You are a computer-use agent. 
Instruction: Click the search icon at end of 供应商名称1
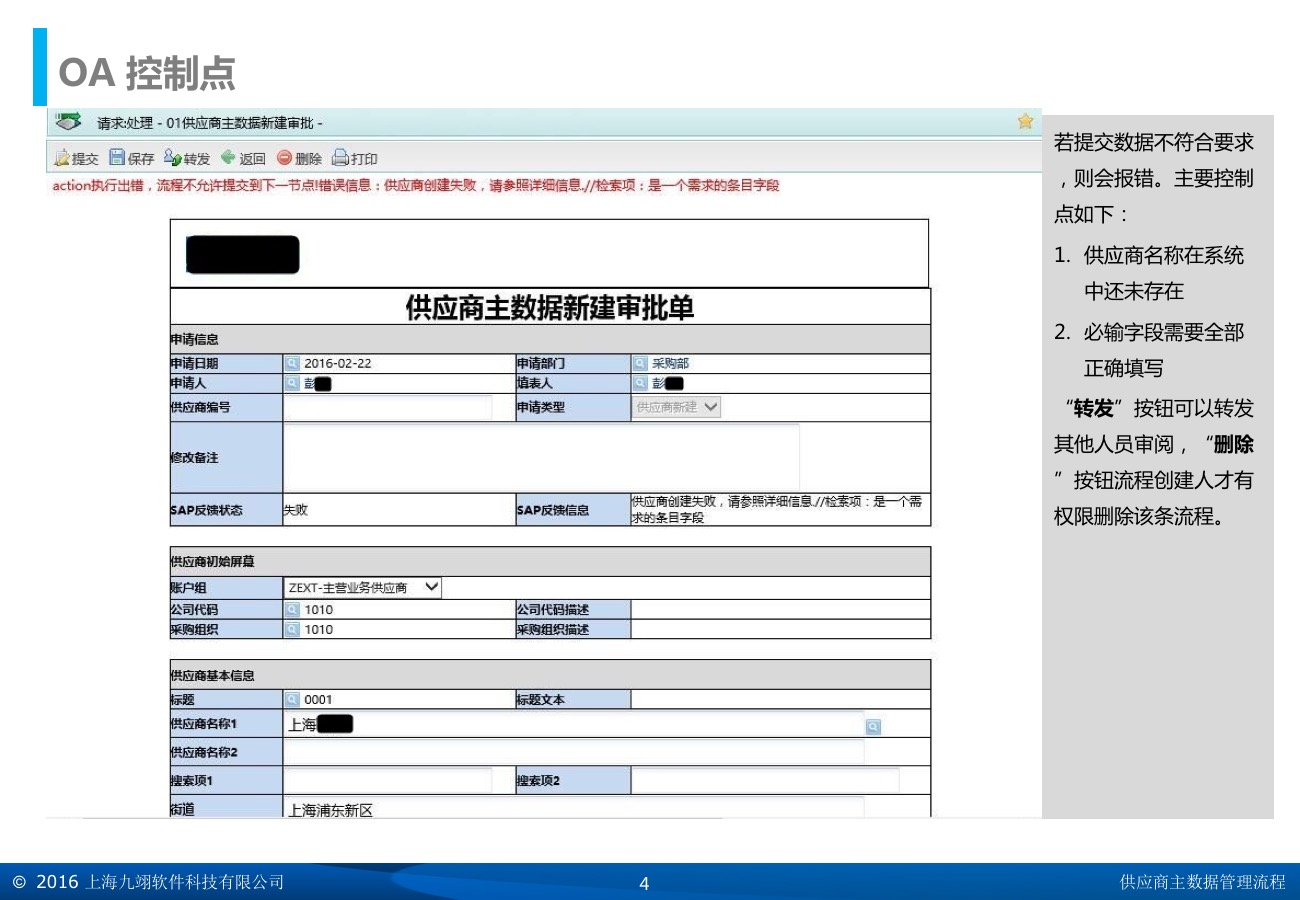873,726
